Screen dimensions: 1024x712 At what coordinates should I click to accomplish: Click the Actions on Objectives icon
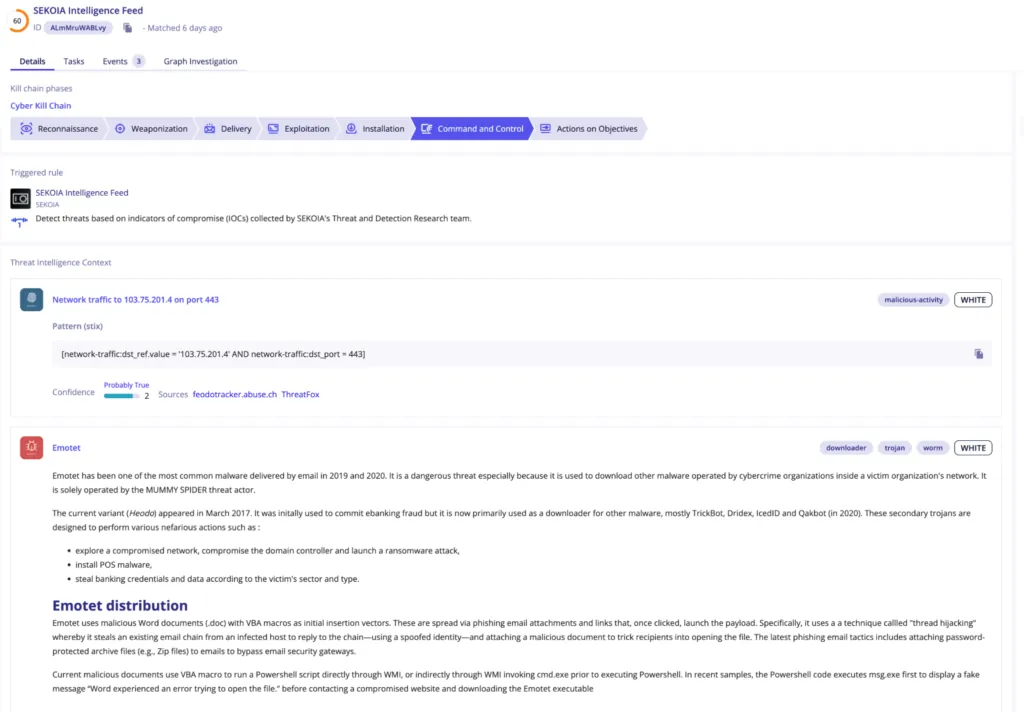coord(545,129)
